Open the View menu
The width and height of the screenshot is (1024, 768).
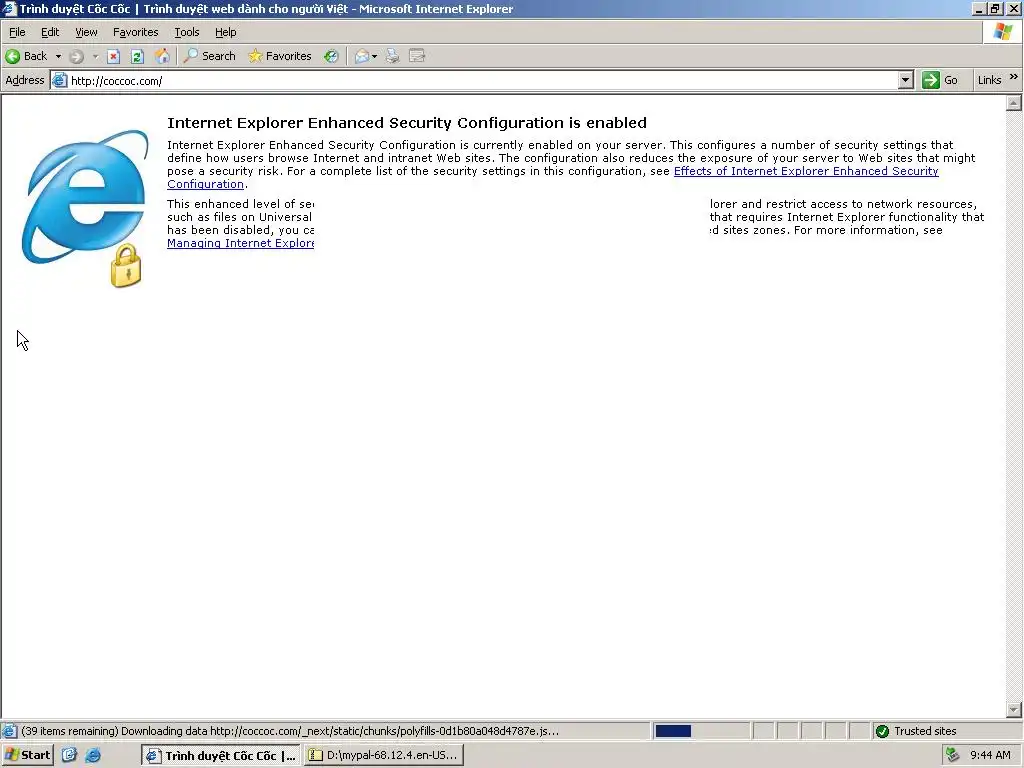86,32
